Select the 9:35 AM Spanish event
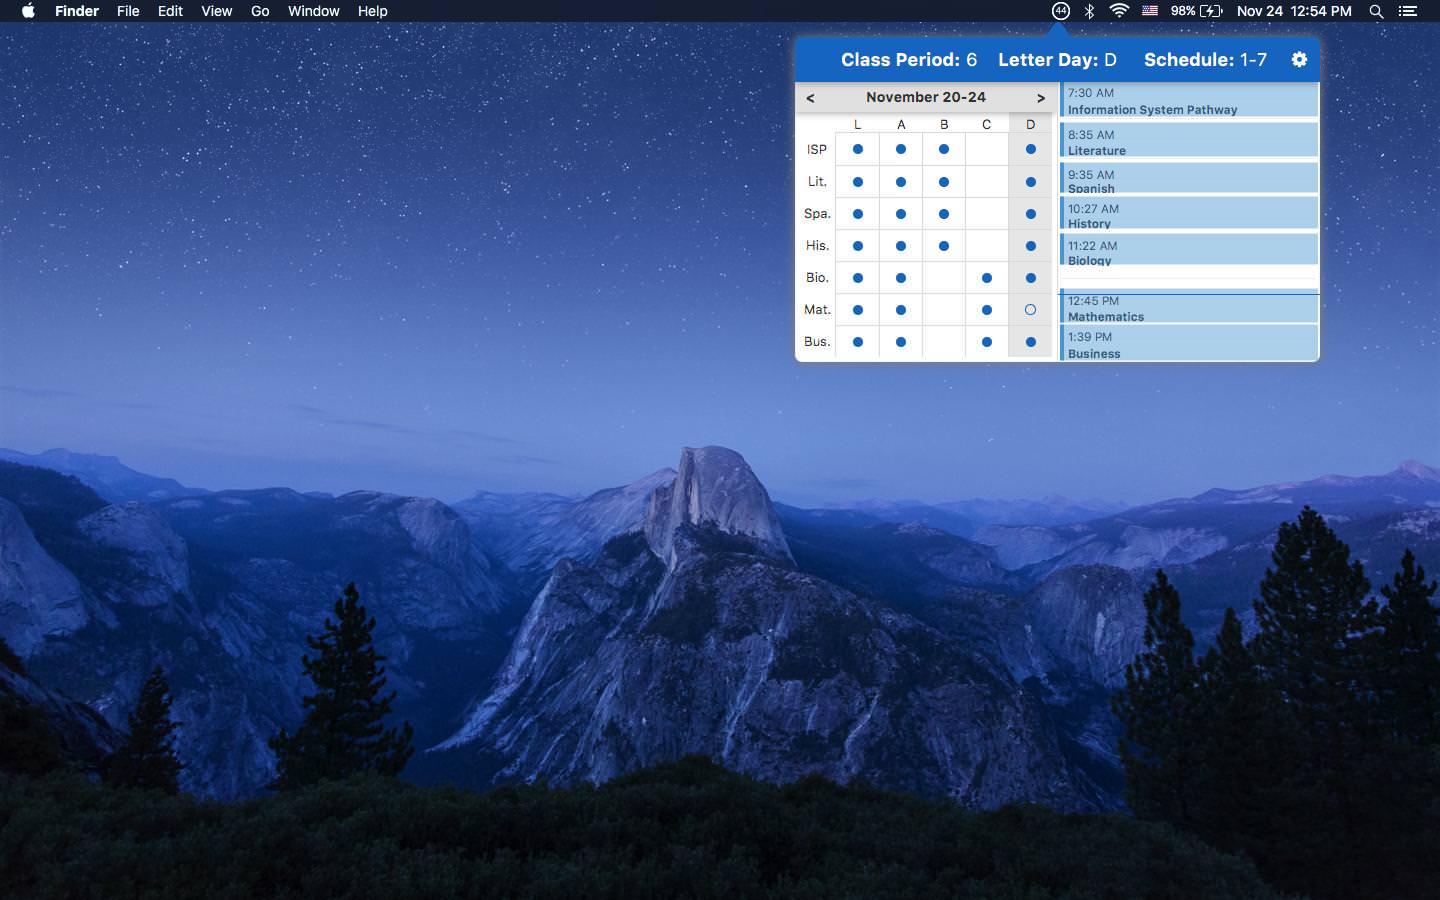The image size is (1440, 900). point(1189,178)
